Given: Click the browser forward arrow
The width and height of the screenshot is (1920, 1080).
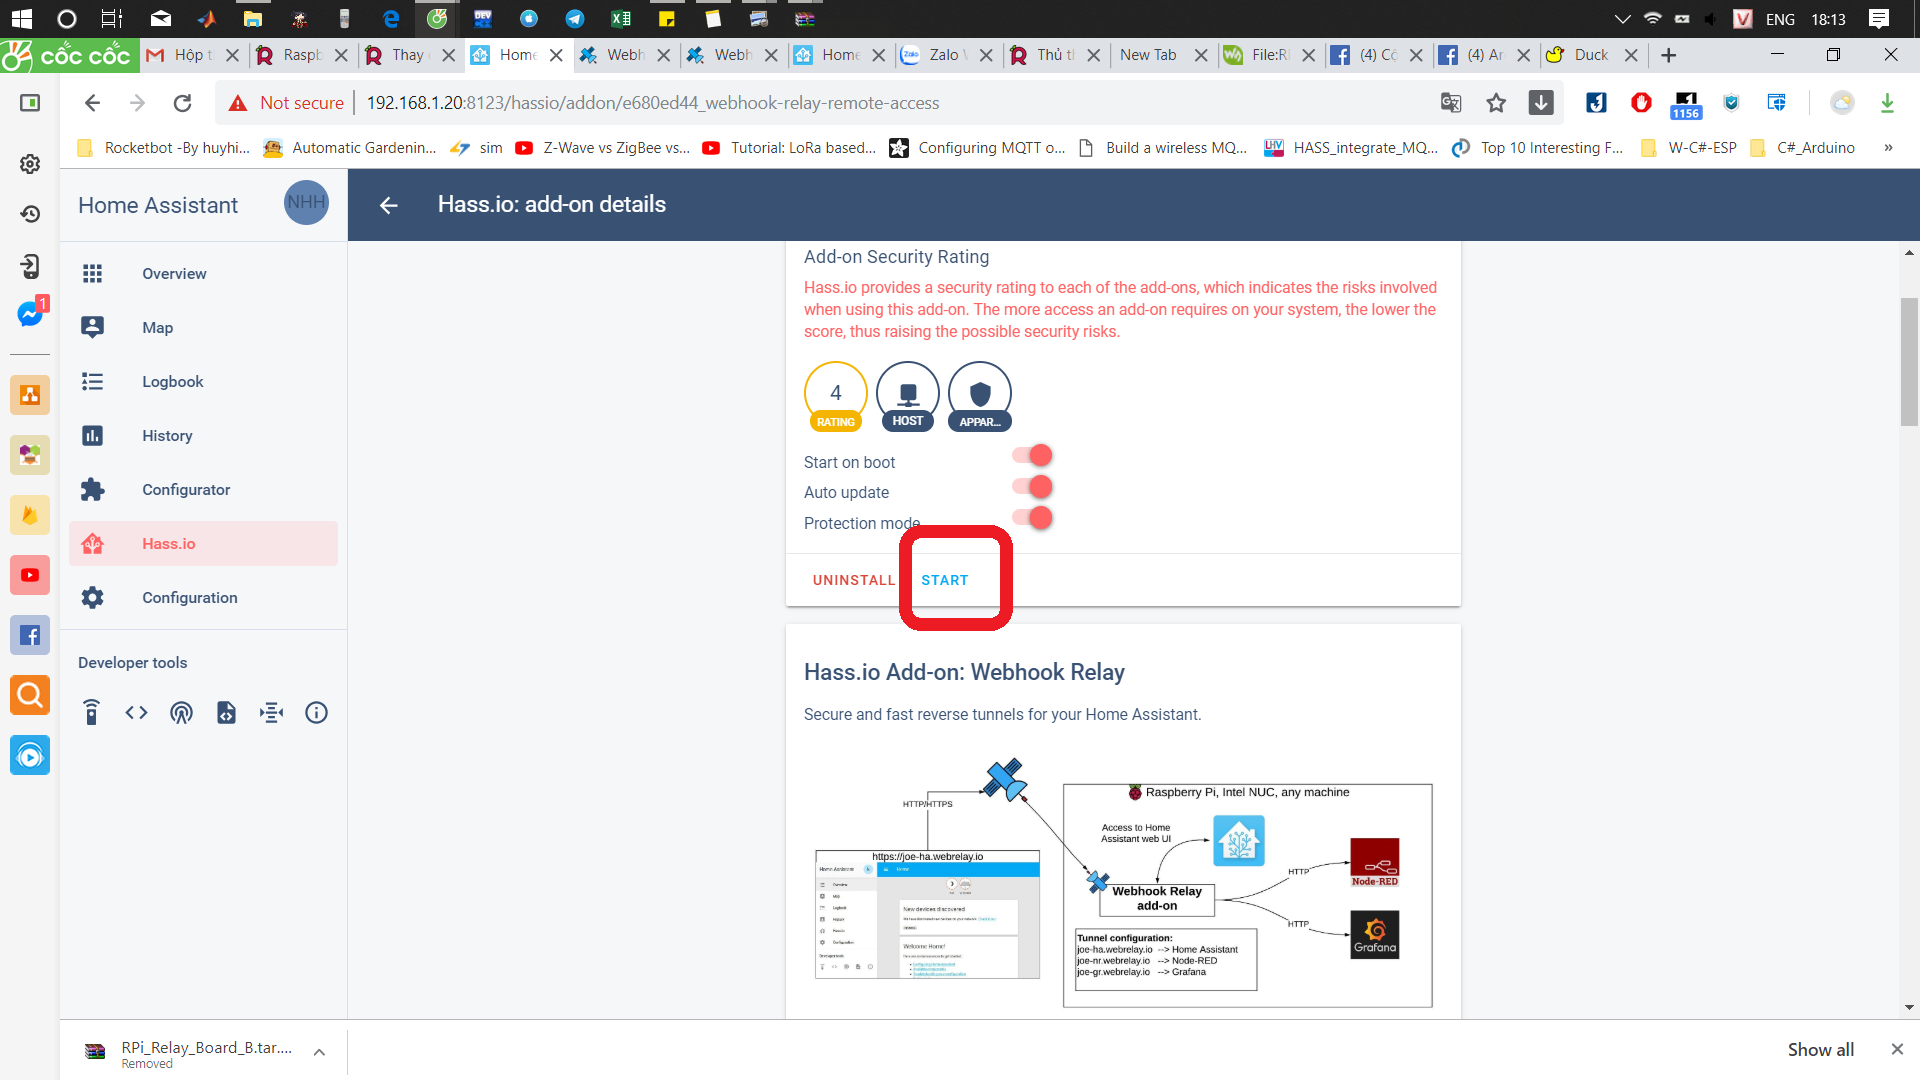Looking at the screenshot, I should click(x=137, y=103).
